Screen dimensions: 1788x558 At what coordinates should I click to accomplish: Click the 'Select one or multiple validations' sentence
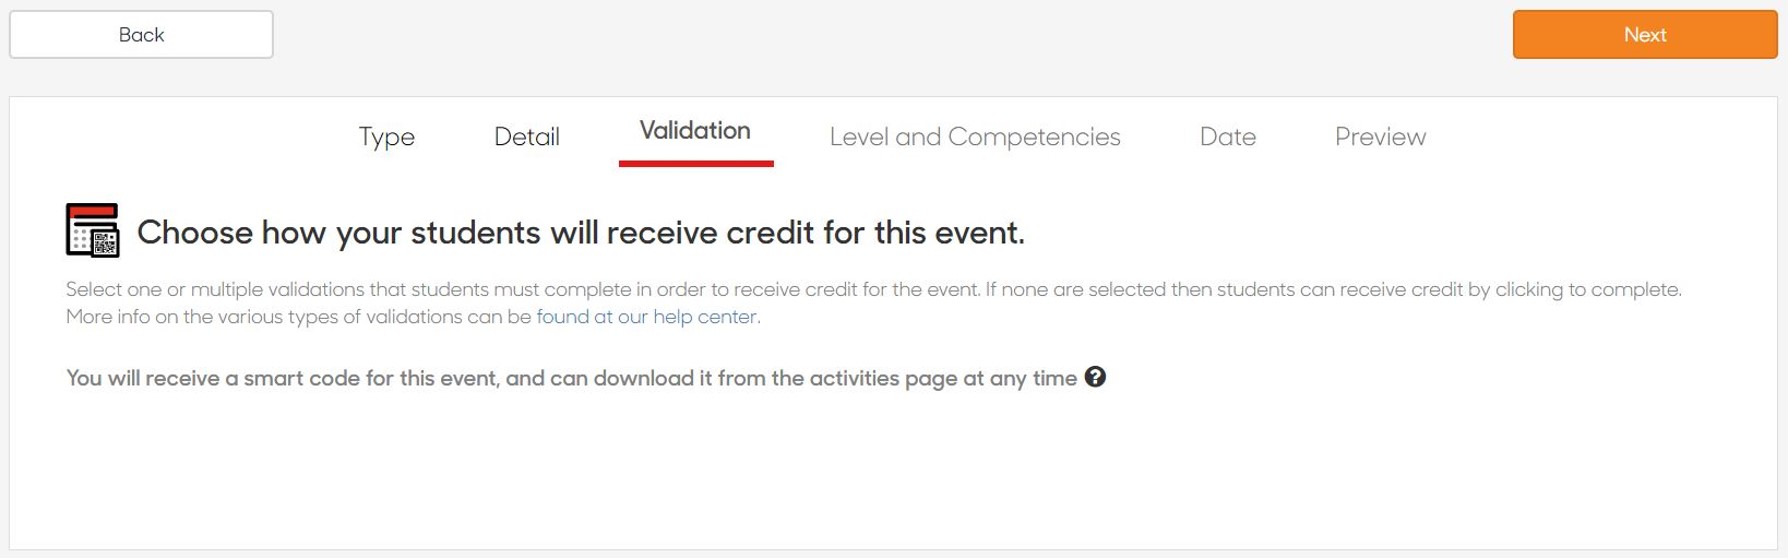point(523,290)
